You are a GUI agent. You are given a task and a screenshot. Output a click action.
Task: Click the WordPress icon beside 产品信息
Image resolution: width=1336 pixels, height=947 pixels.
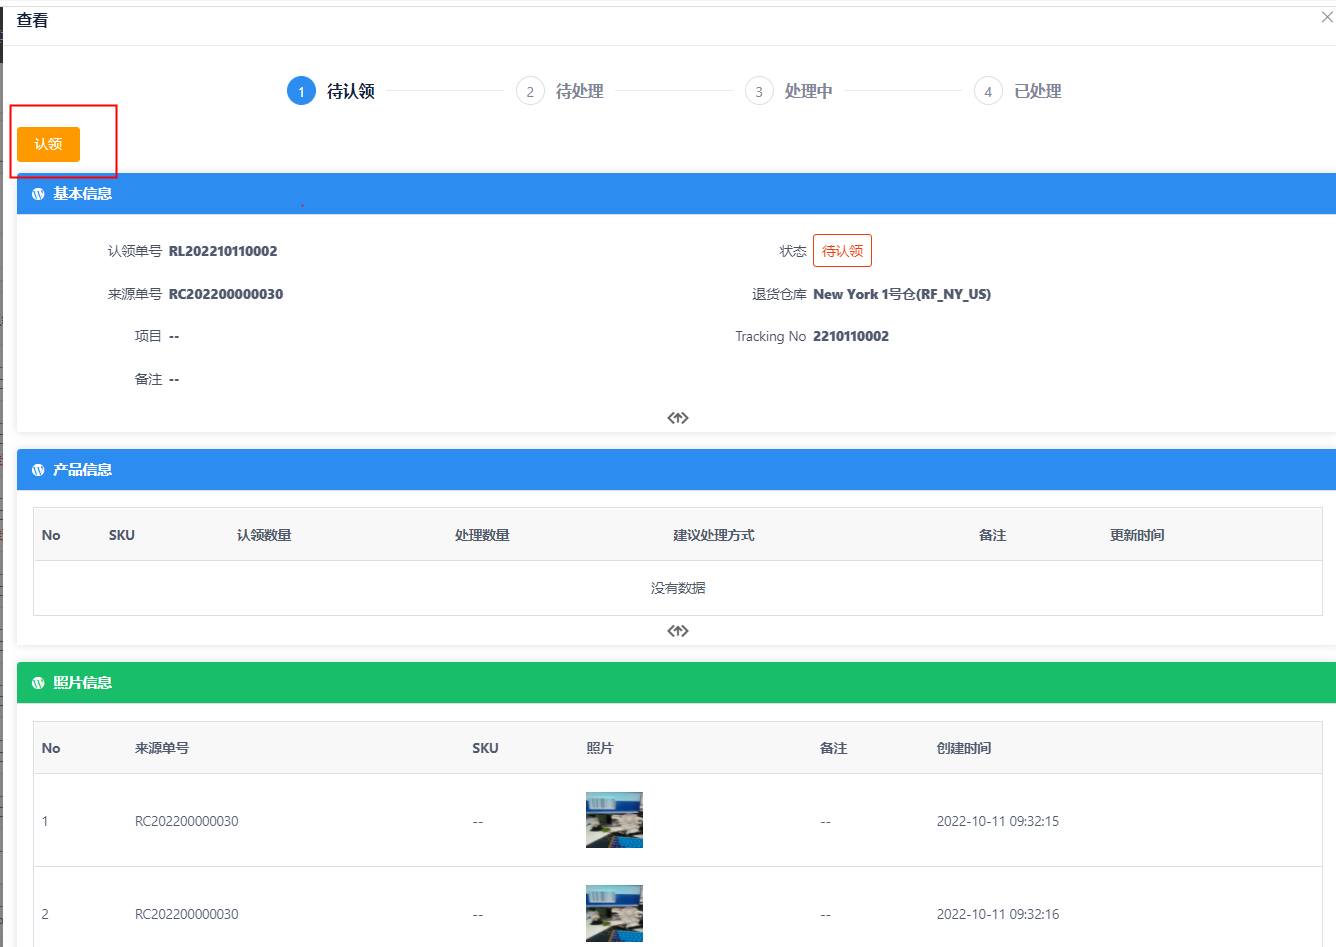(38, 470)
